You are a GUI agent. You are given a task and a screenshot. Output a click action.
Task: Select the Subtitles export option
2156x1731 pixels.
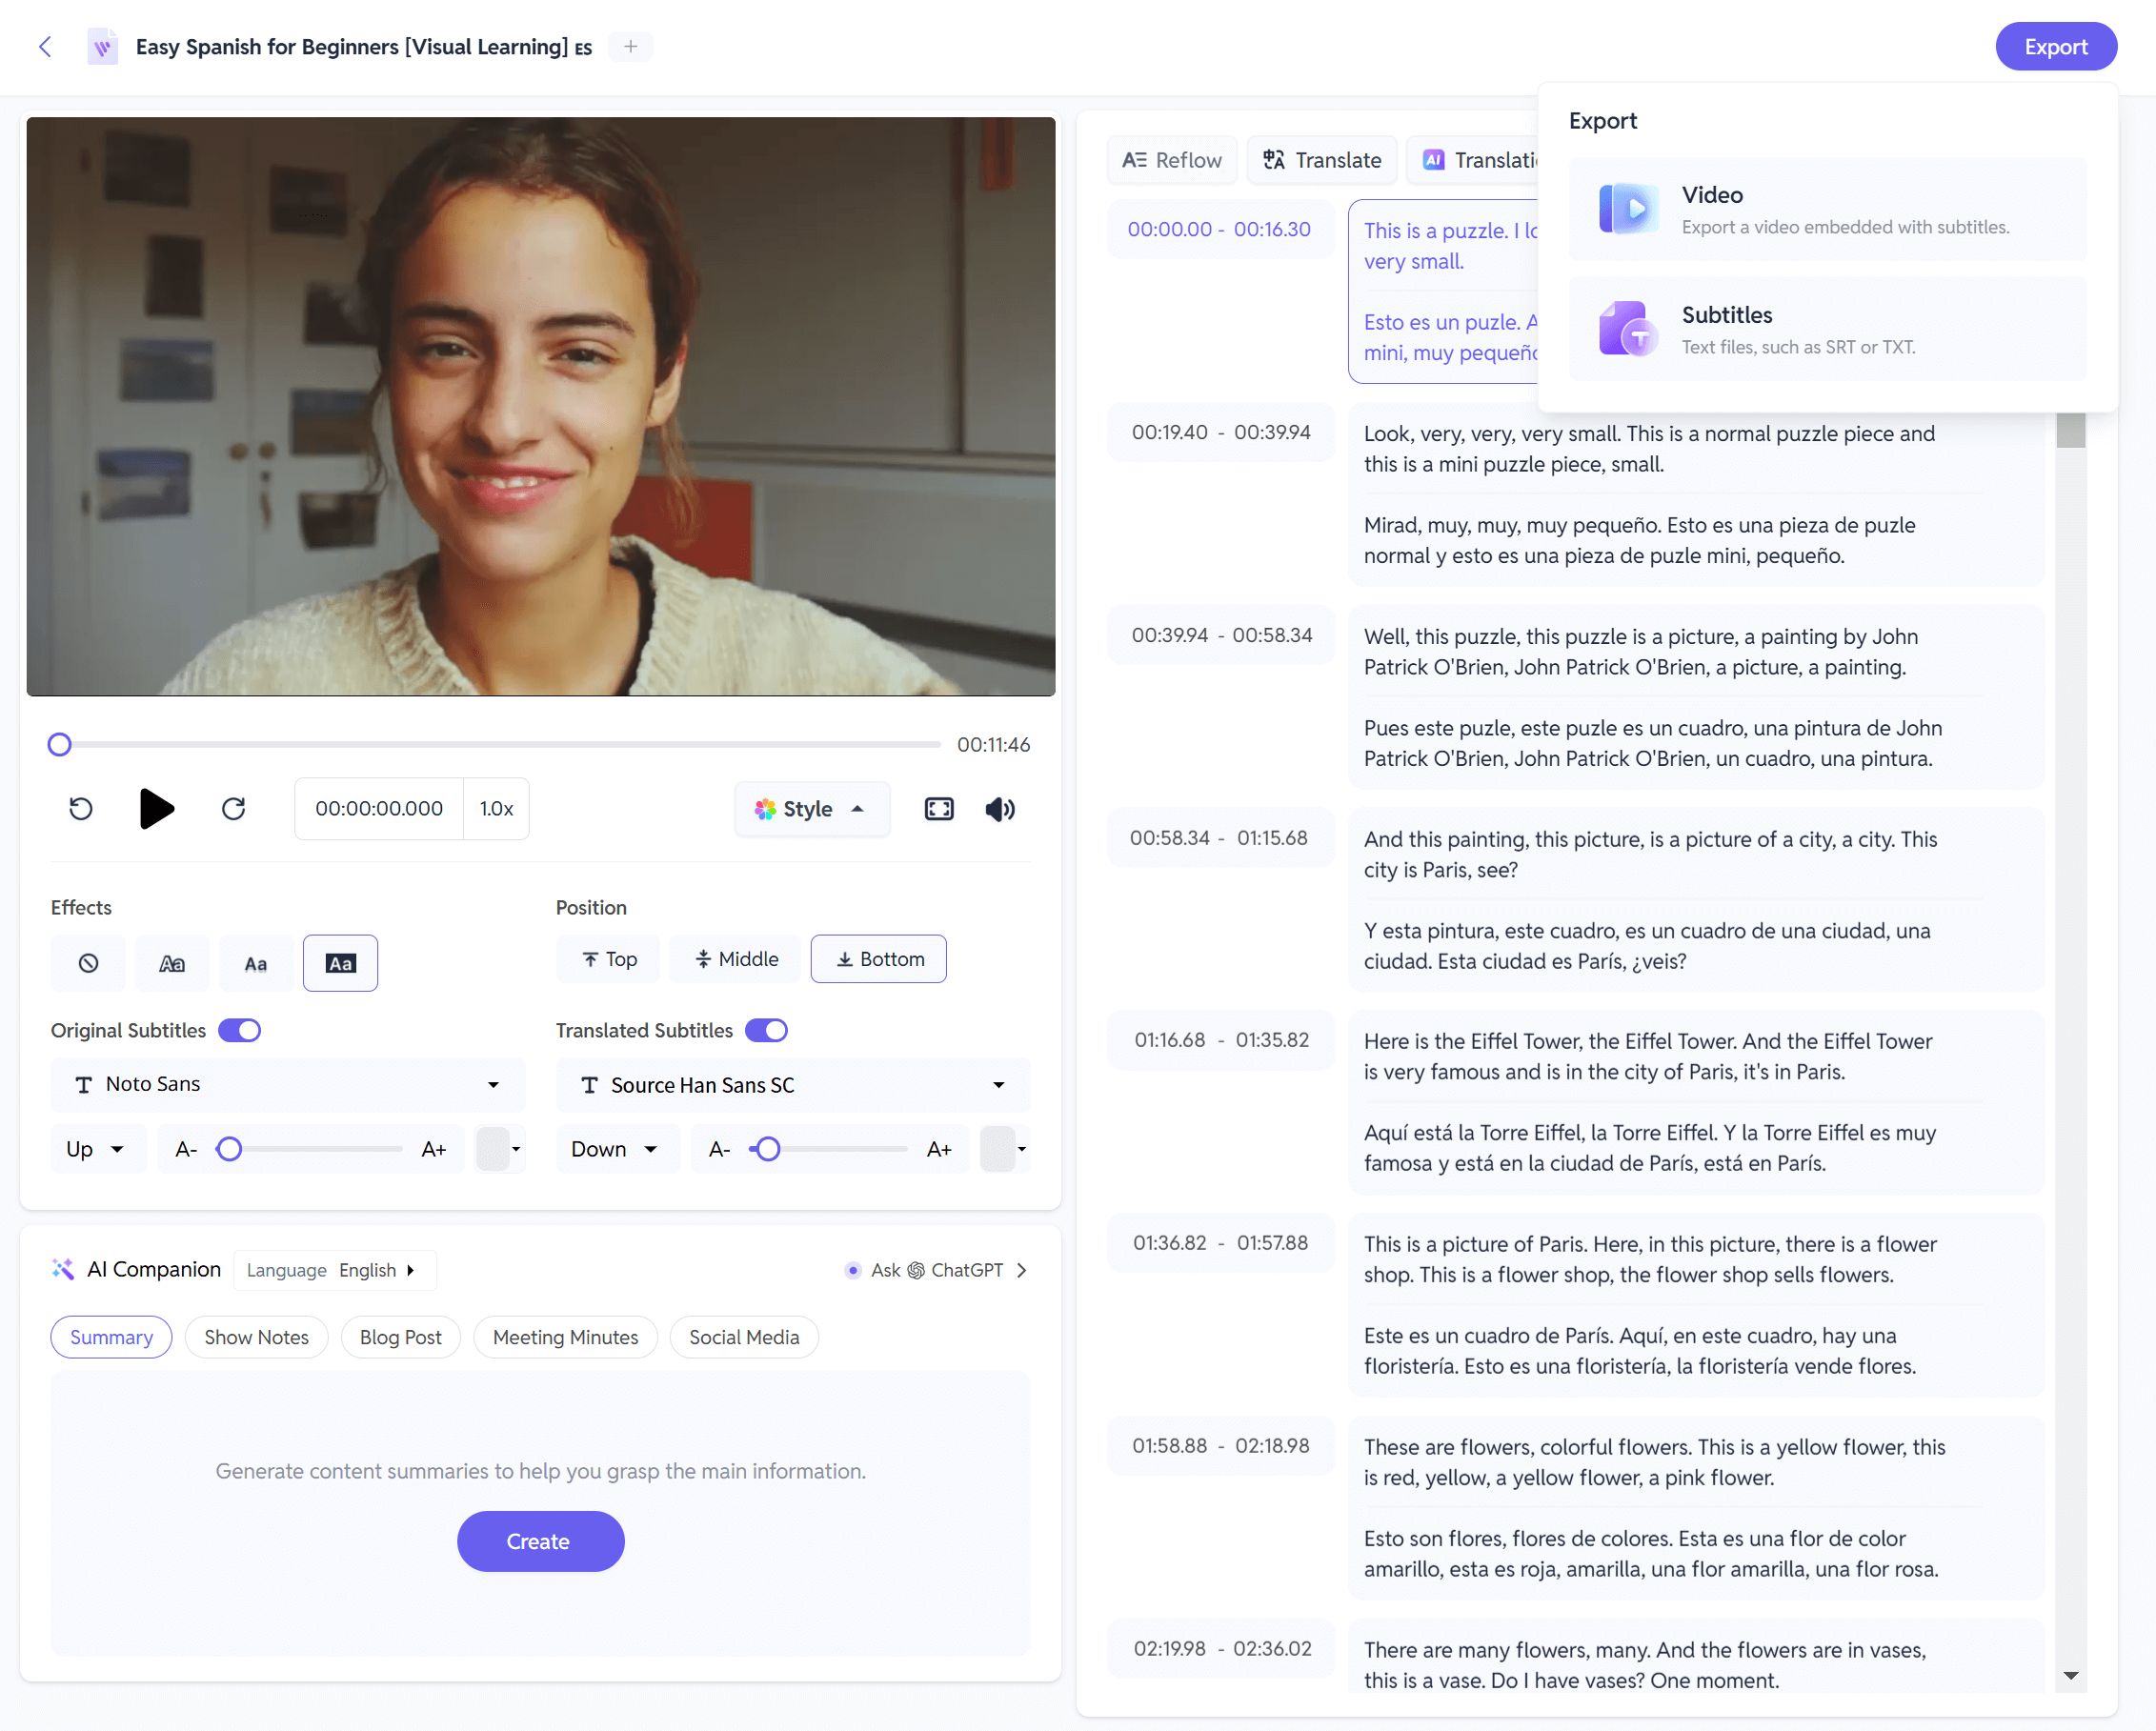tap(1827, 329)
